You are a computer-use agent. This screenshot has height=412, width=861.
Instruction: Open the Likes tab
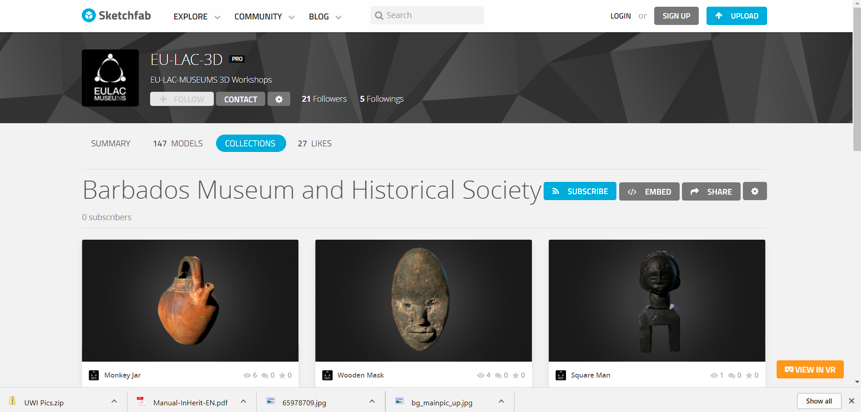pos(314,143)
